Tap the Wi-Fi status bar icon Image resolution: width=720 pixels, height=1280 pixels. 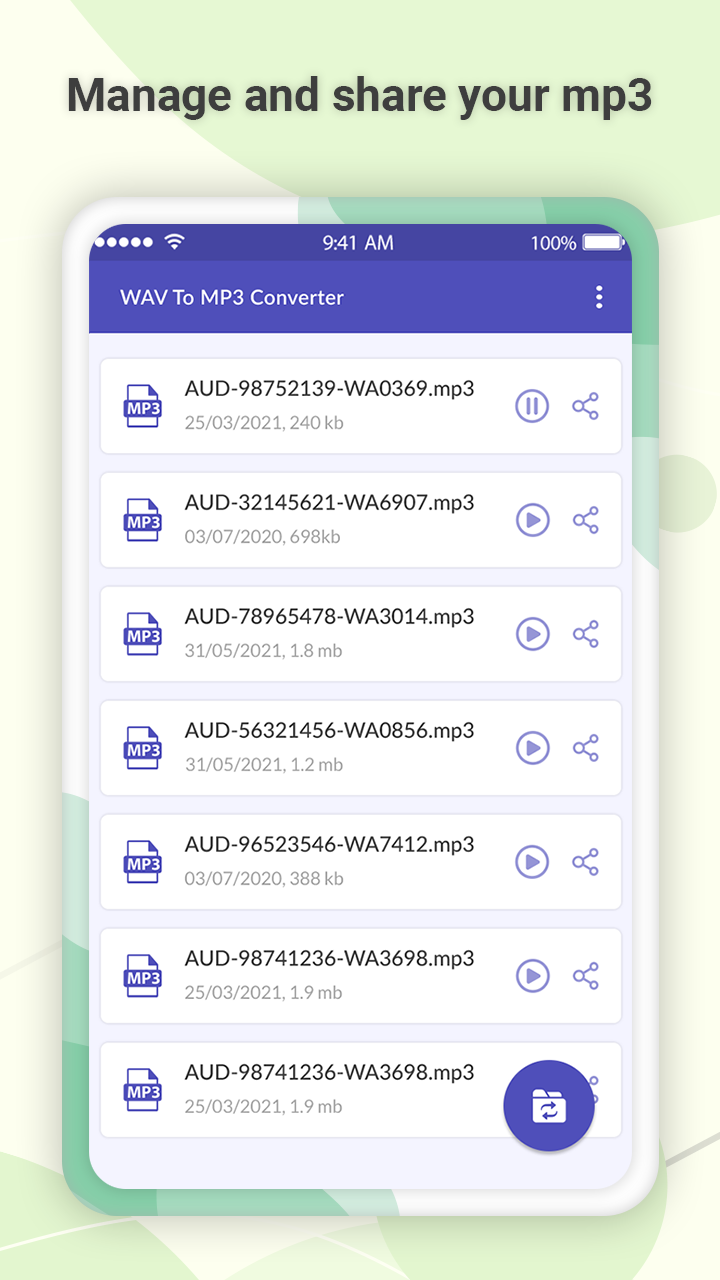pos(175,242)
